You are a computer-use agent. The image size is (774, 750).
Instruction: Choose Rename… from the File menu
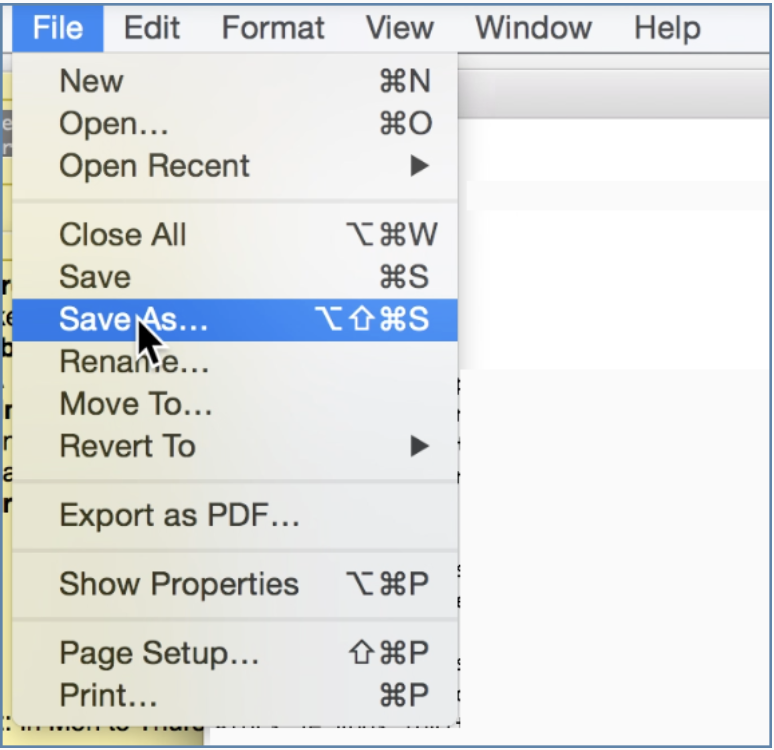point(134,361)
